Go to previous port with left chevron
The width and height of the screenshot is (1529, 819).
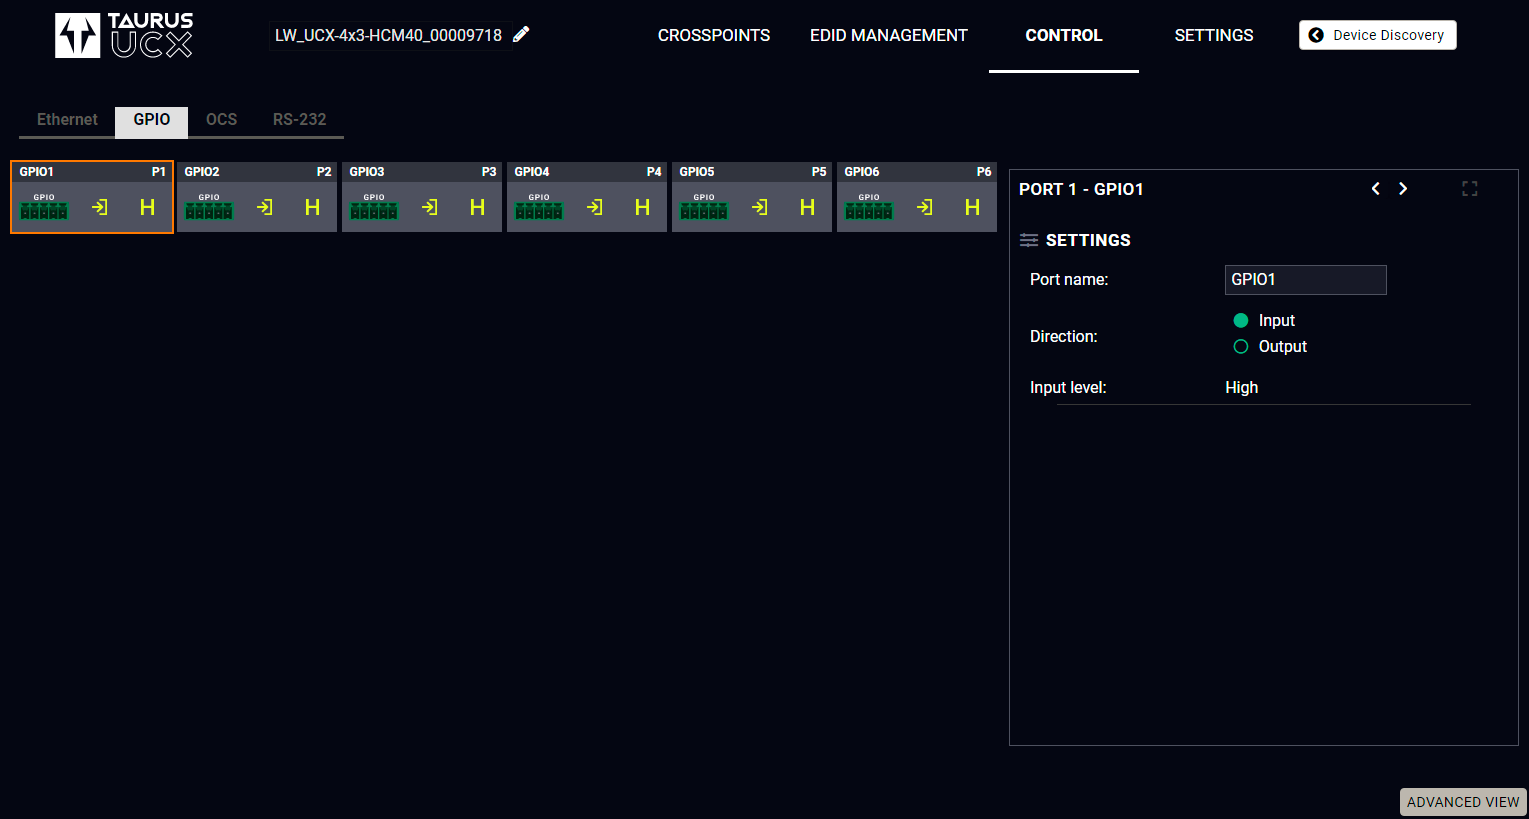1376,189
